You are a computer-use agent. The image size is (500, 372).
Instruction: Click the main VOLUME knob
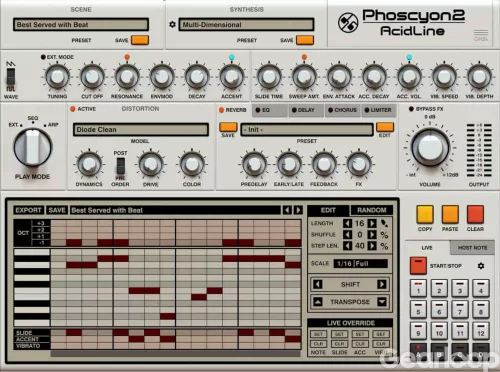click(x=430, y=147)
